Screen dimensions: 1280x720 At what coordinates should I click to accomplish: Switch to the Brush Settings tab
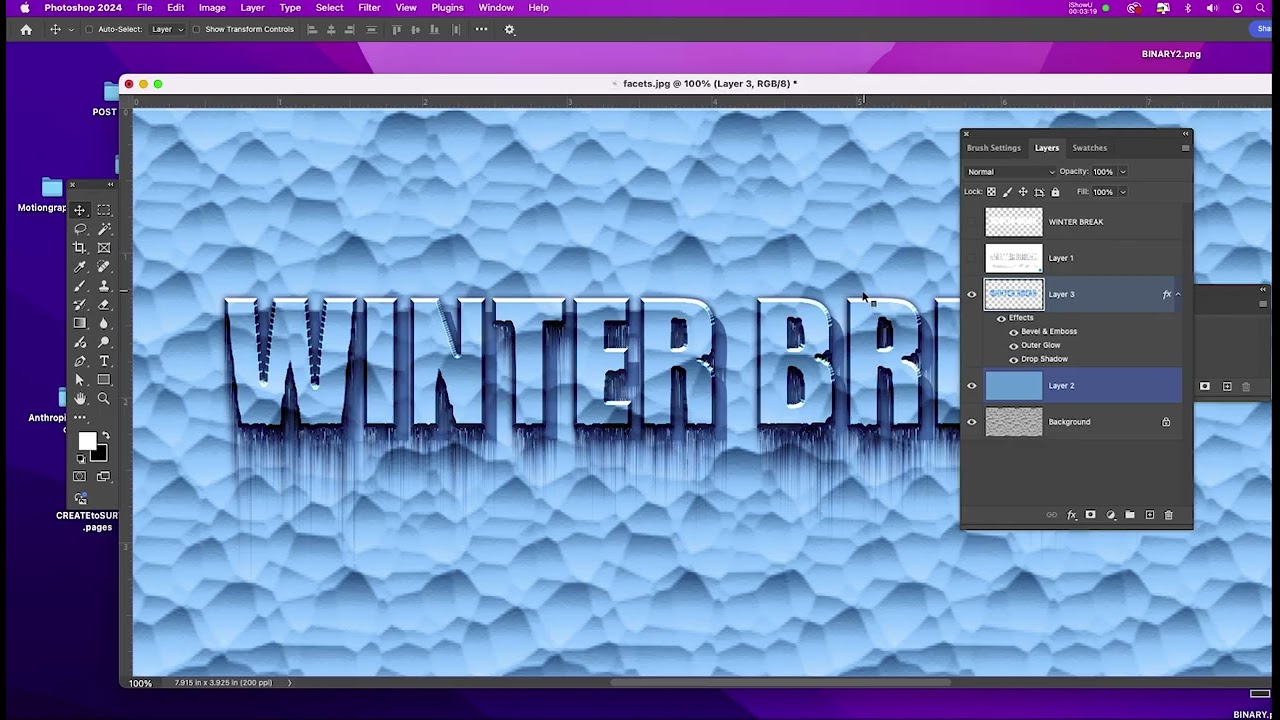[994, 148]
